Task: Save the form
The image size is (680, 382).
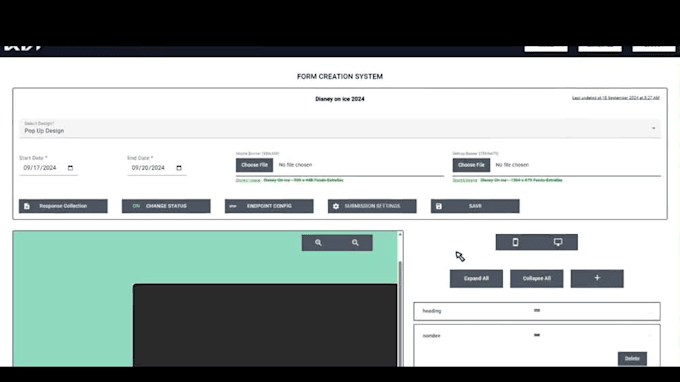Action: point(475,206)
